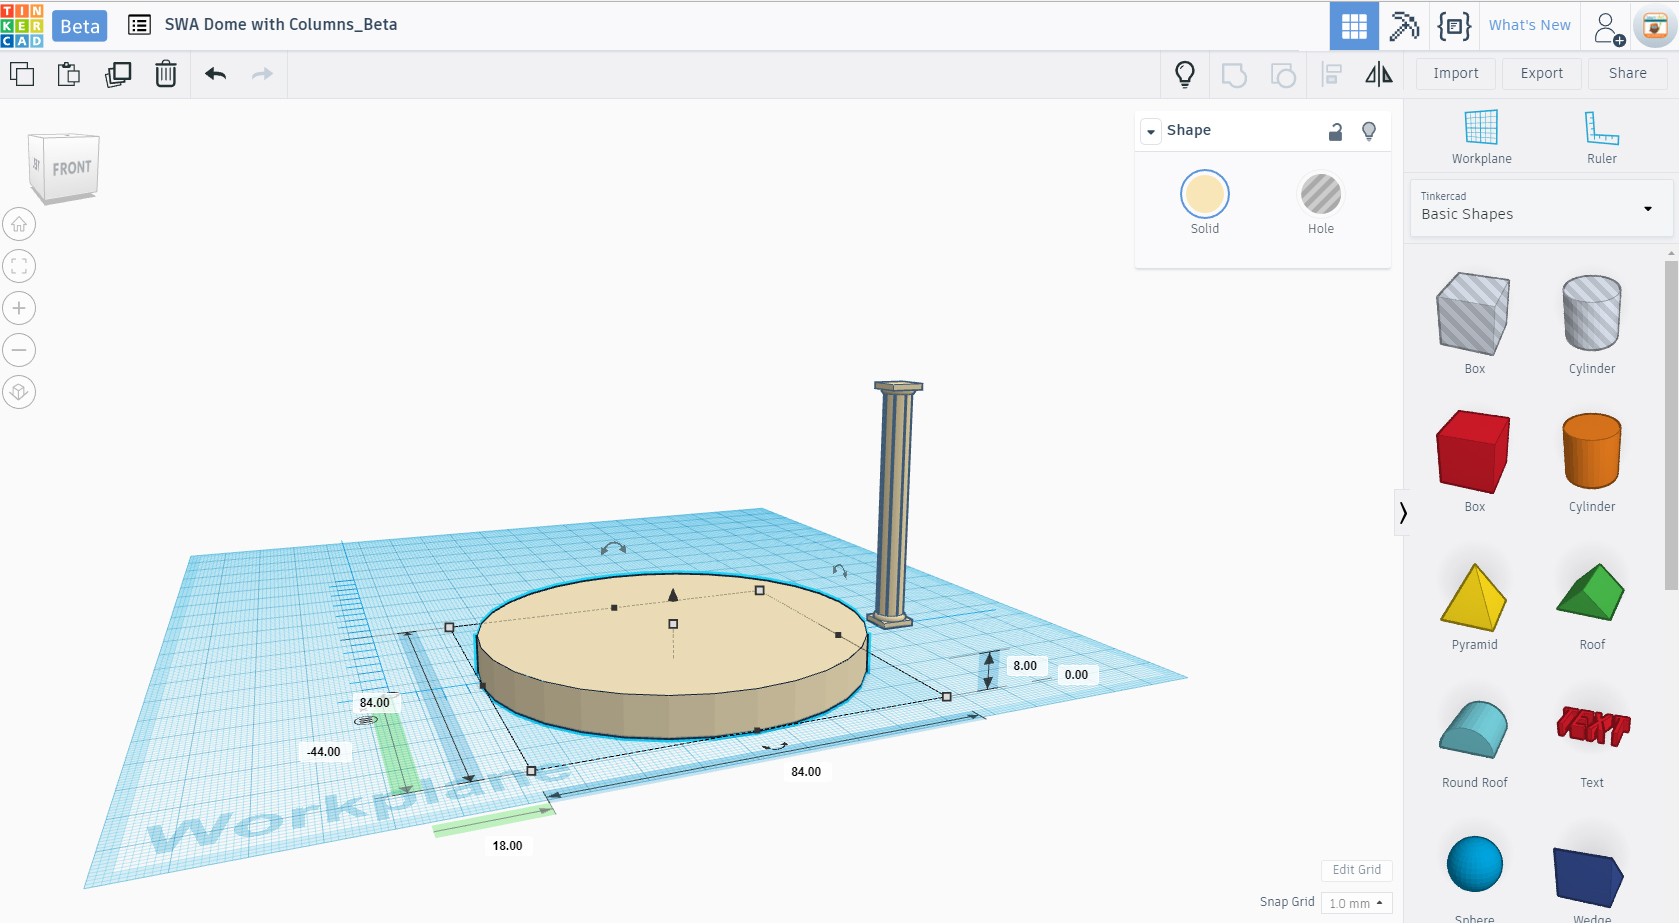Zoom out with minus button
The width and height of the screenshot is (1679, 923).
[19, 350]
